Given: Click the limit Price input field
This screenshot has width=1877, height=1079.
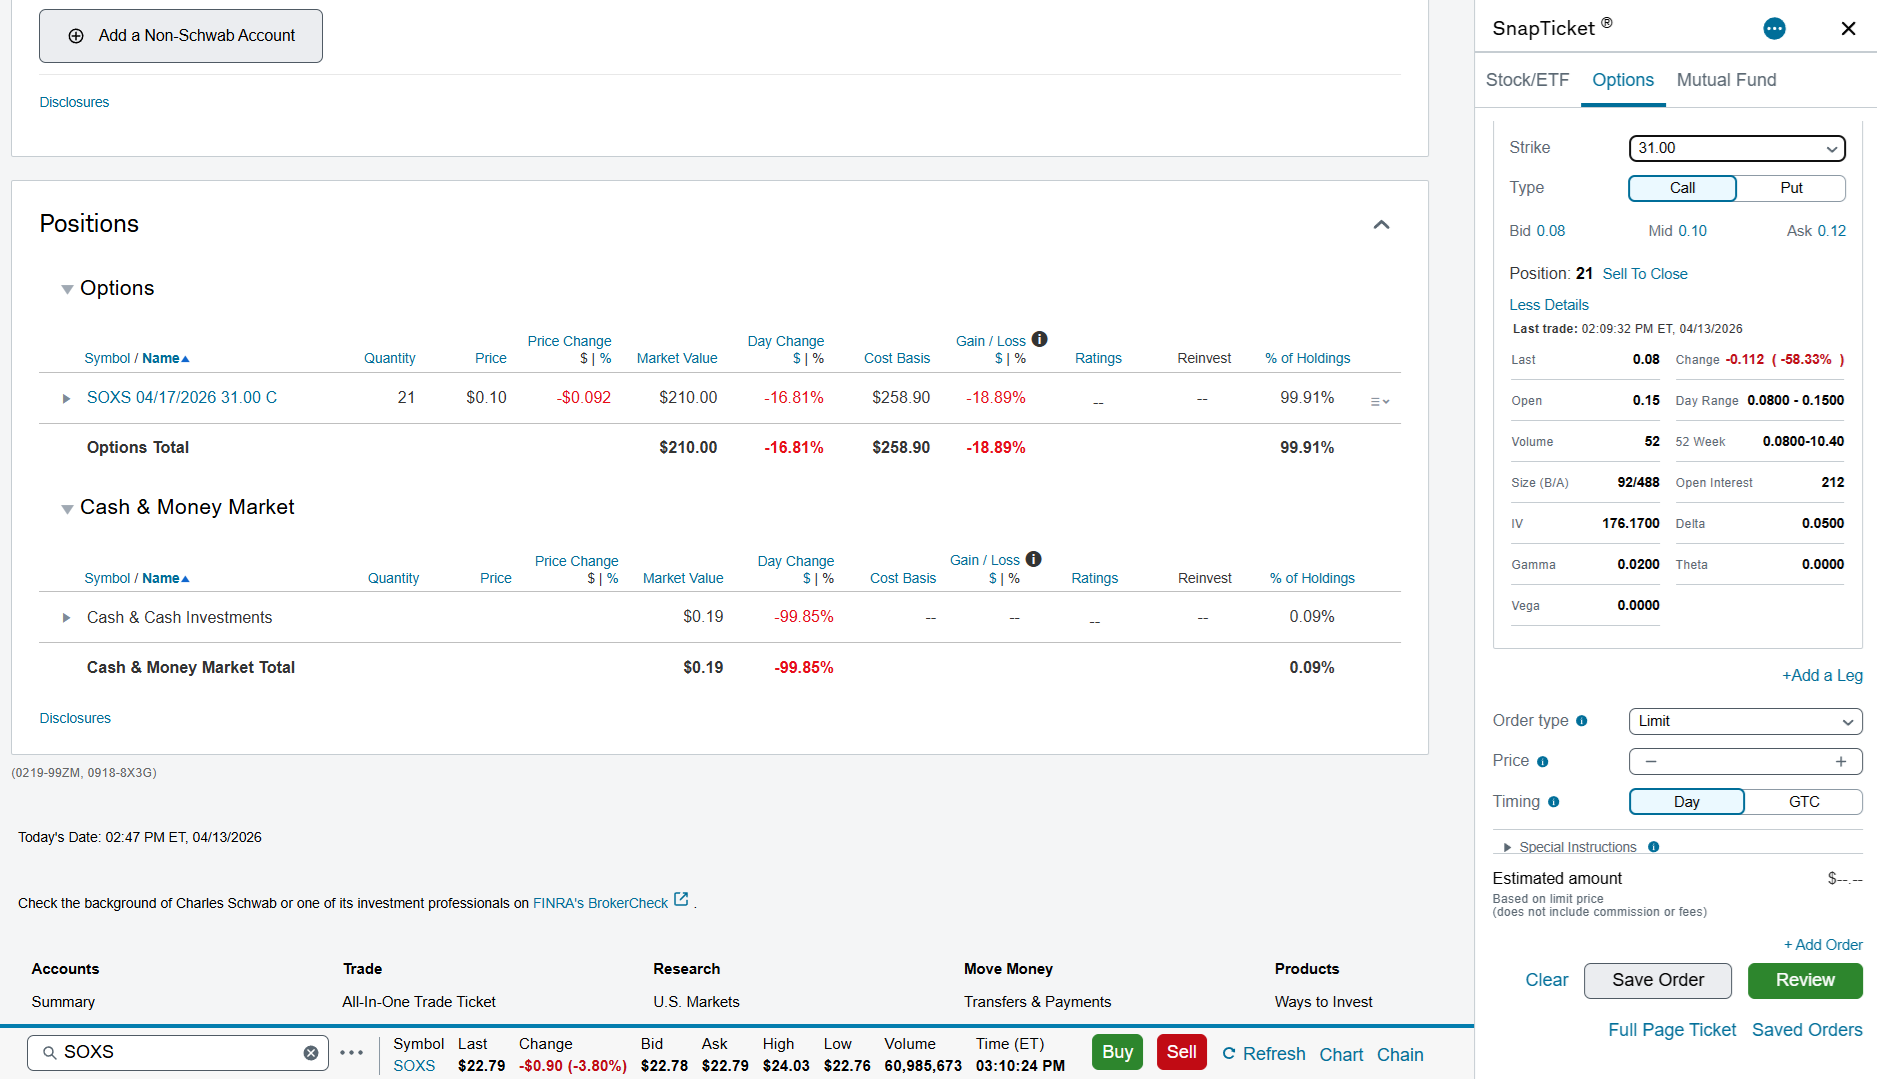Looking at the screenshot, I should [x=1746, y=762].
